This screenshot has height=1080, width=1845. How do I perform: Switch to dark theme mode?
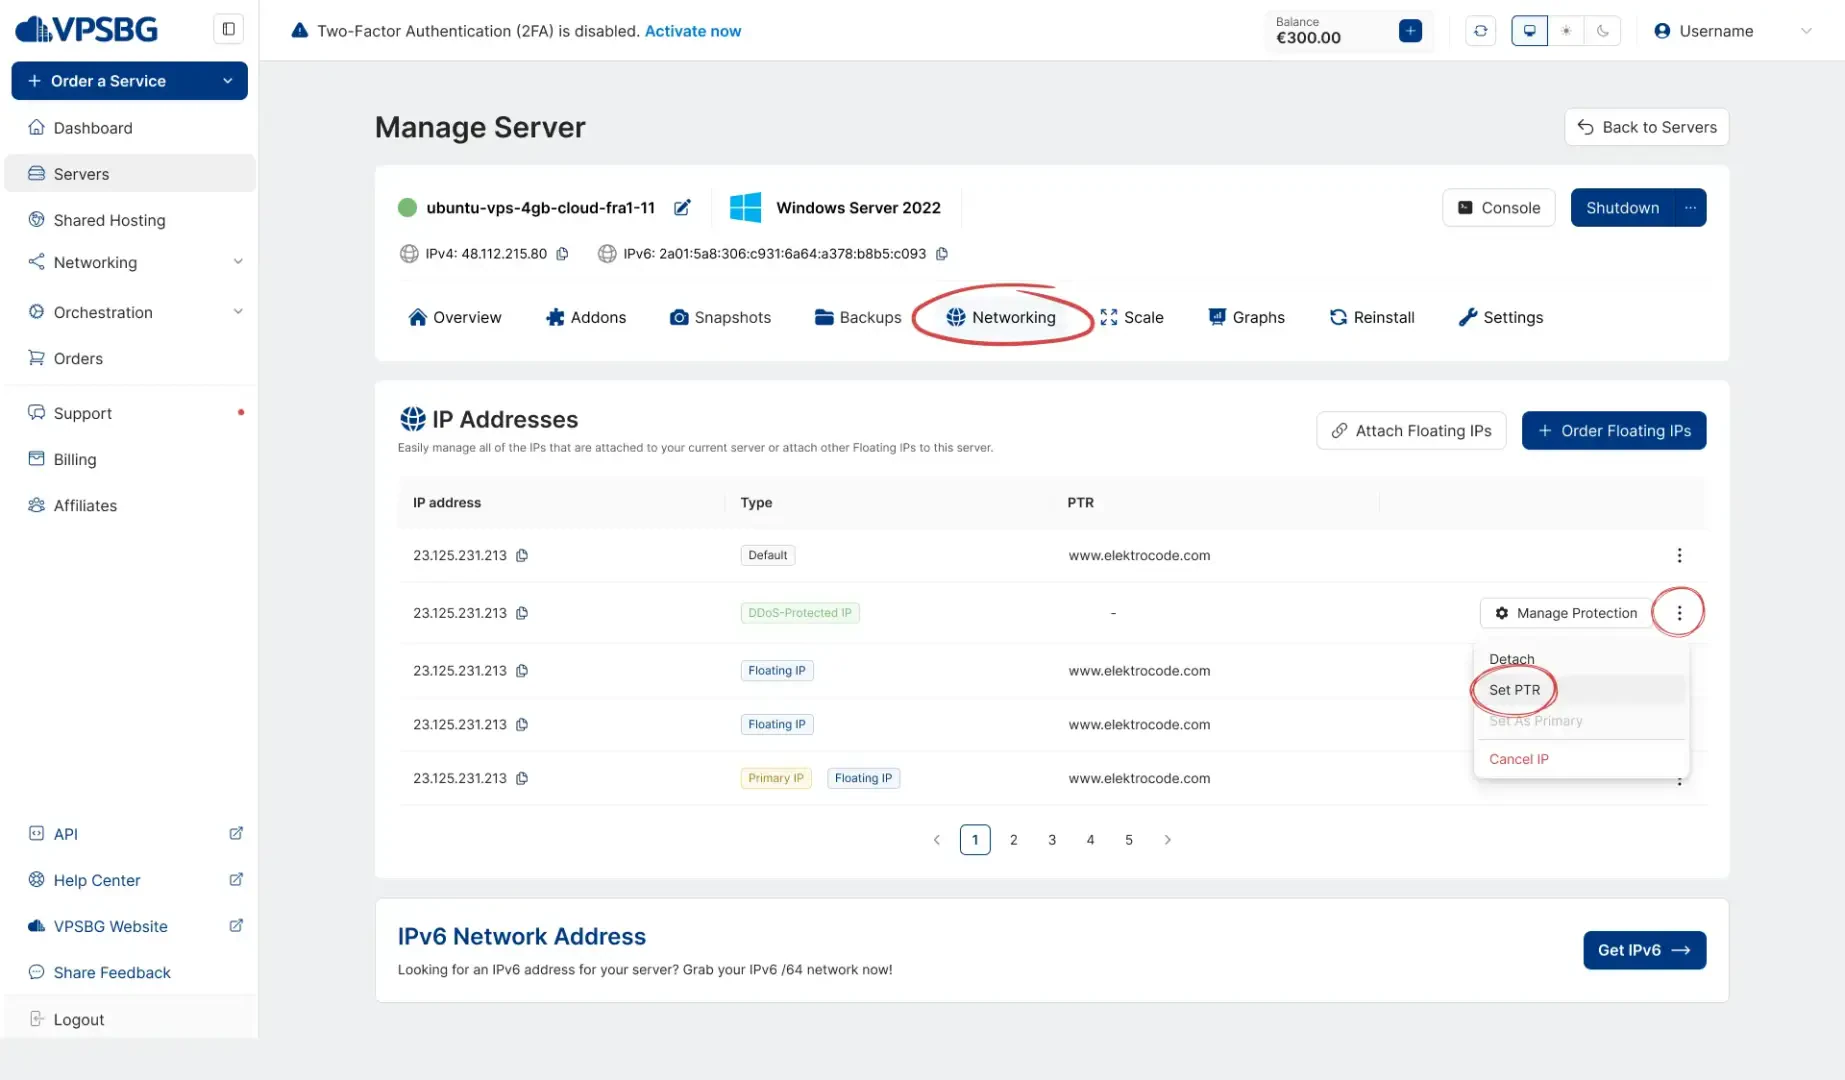pyautogui.click(x=1602, y=31)
